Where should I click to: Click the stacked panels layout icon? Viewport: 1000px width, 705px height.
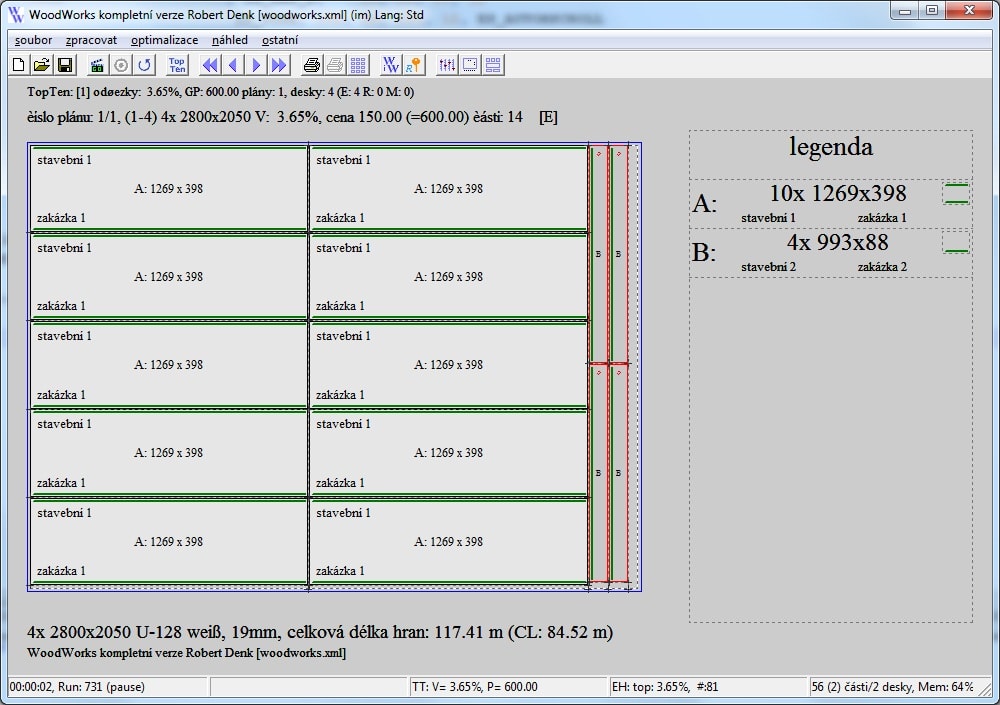(493, 64)
